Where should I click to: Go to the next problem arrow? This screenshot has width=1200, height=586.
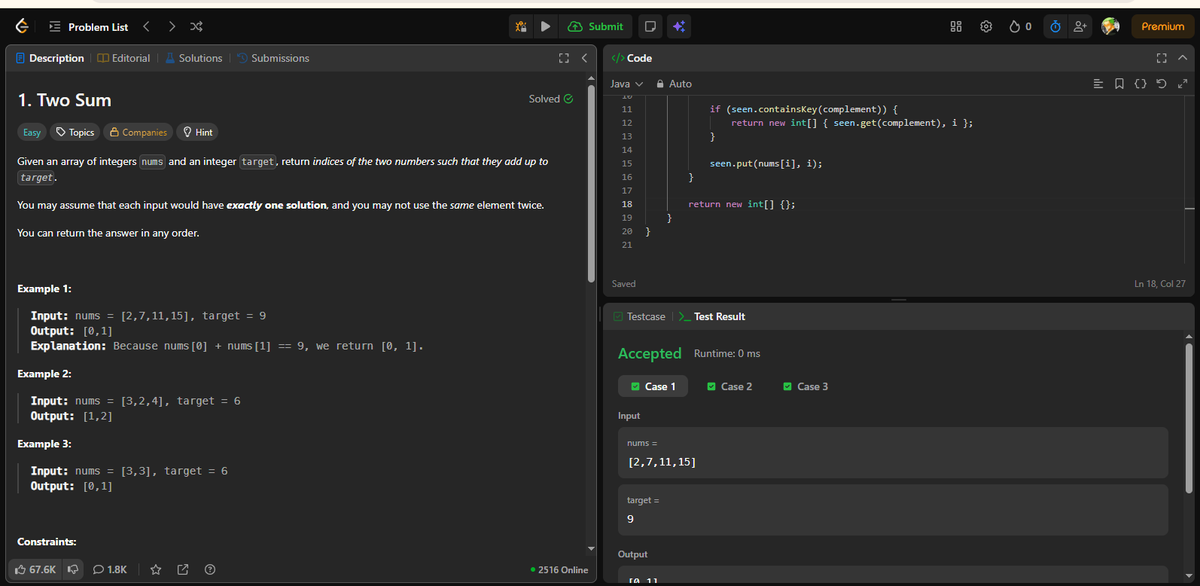pyautogui.click(x=170, y=27)
